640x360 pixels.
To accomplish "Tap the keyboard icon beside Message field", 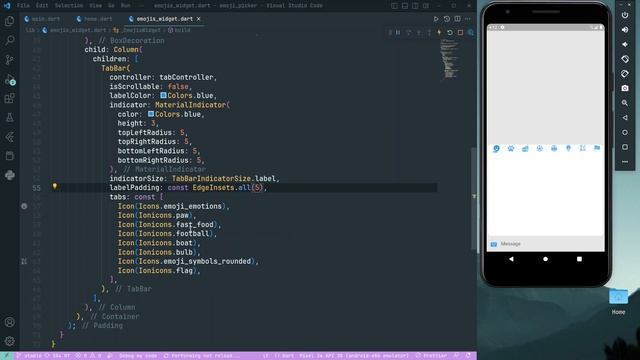I will (494, 244).
